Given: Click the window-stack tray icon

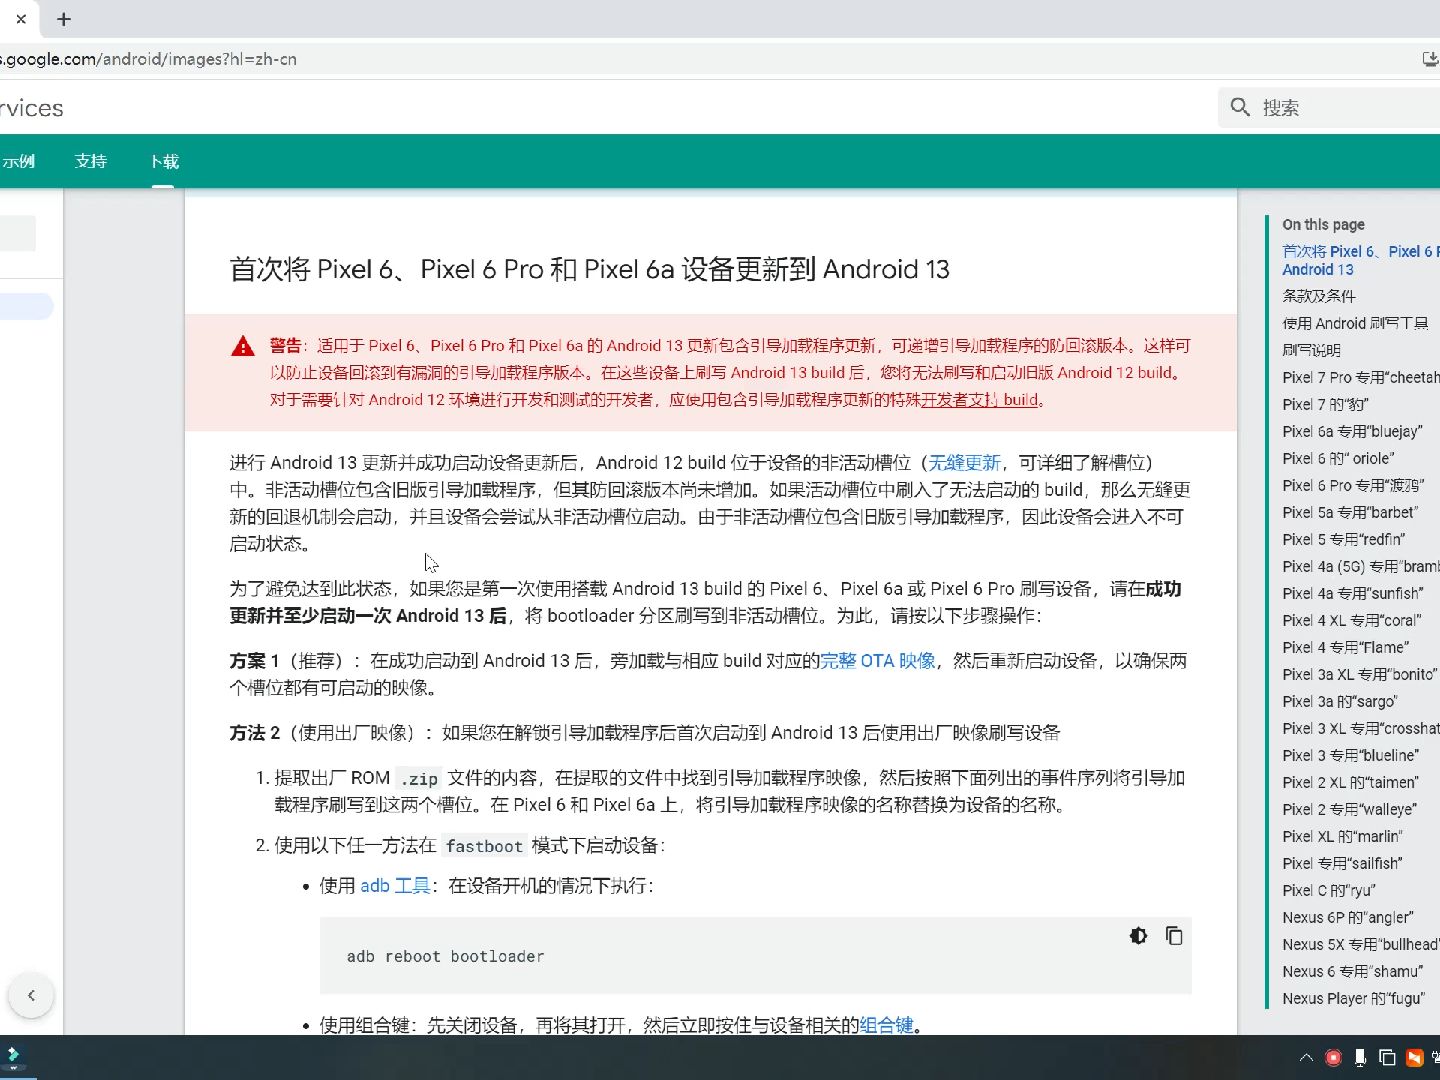Looking at the screenshot, I should [x=1387, y=1057].
